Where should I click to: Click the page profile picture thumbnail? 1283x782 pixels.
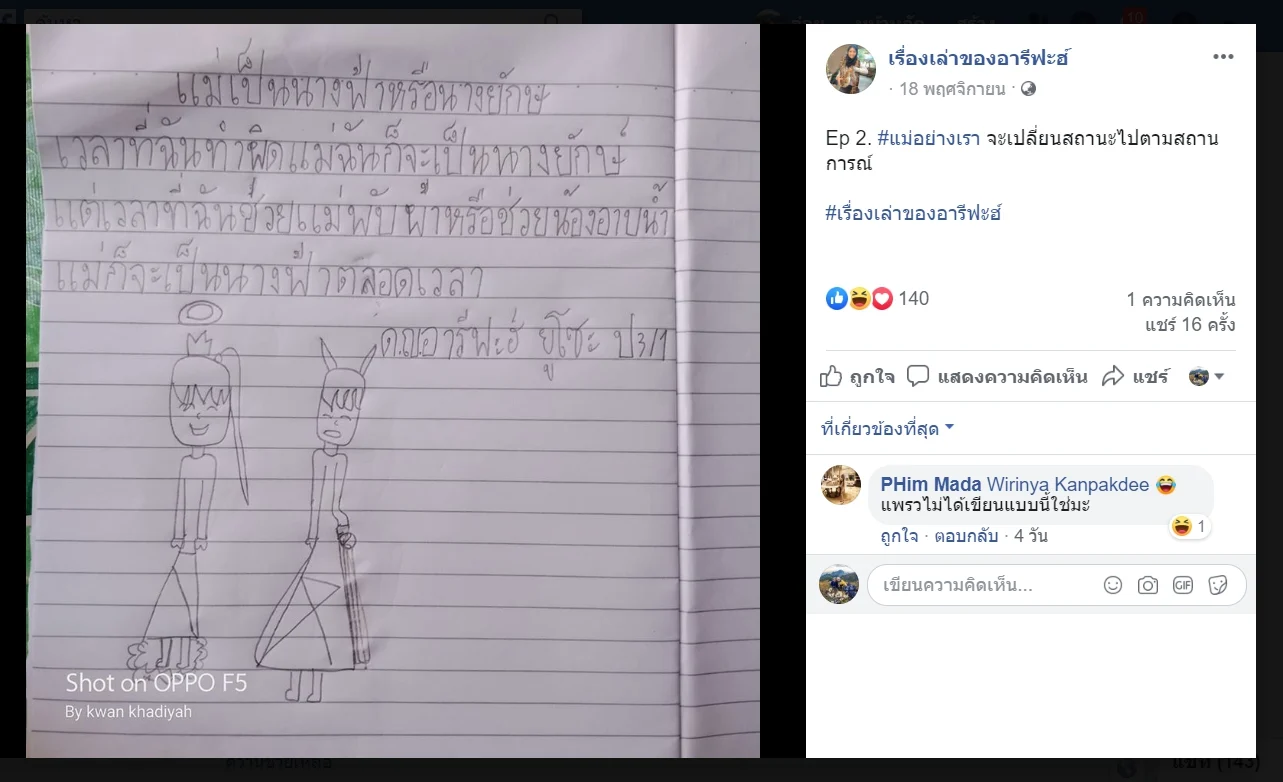[851, 69]
